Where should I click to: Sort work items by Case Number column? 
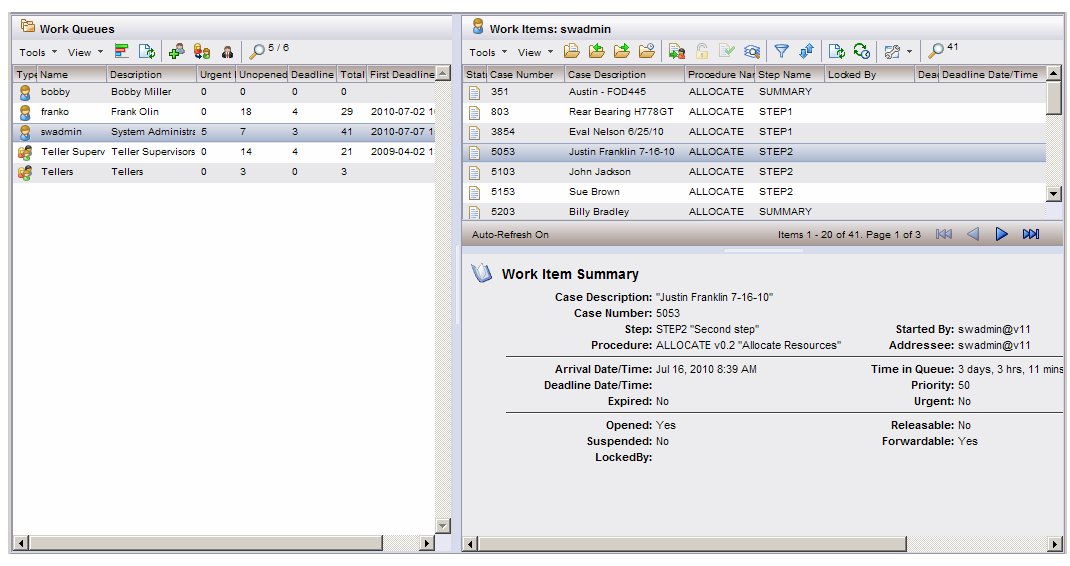pos(524,74)
